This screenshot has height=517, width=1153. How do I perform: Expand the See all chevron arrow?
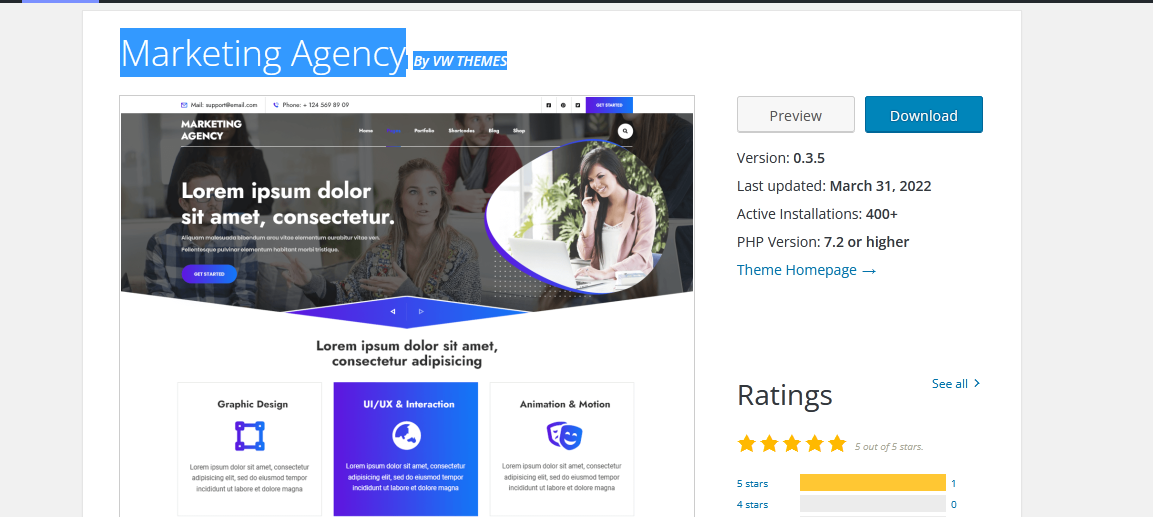(x=977, y=383)
